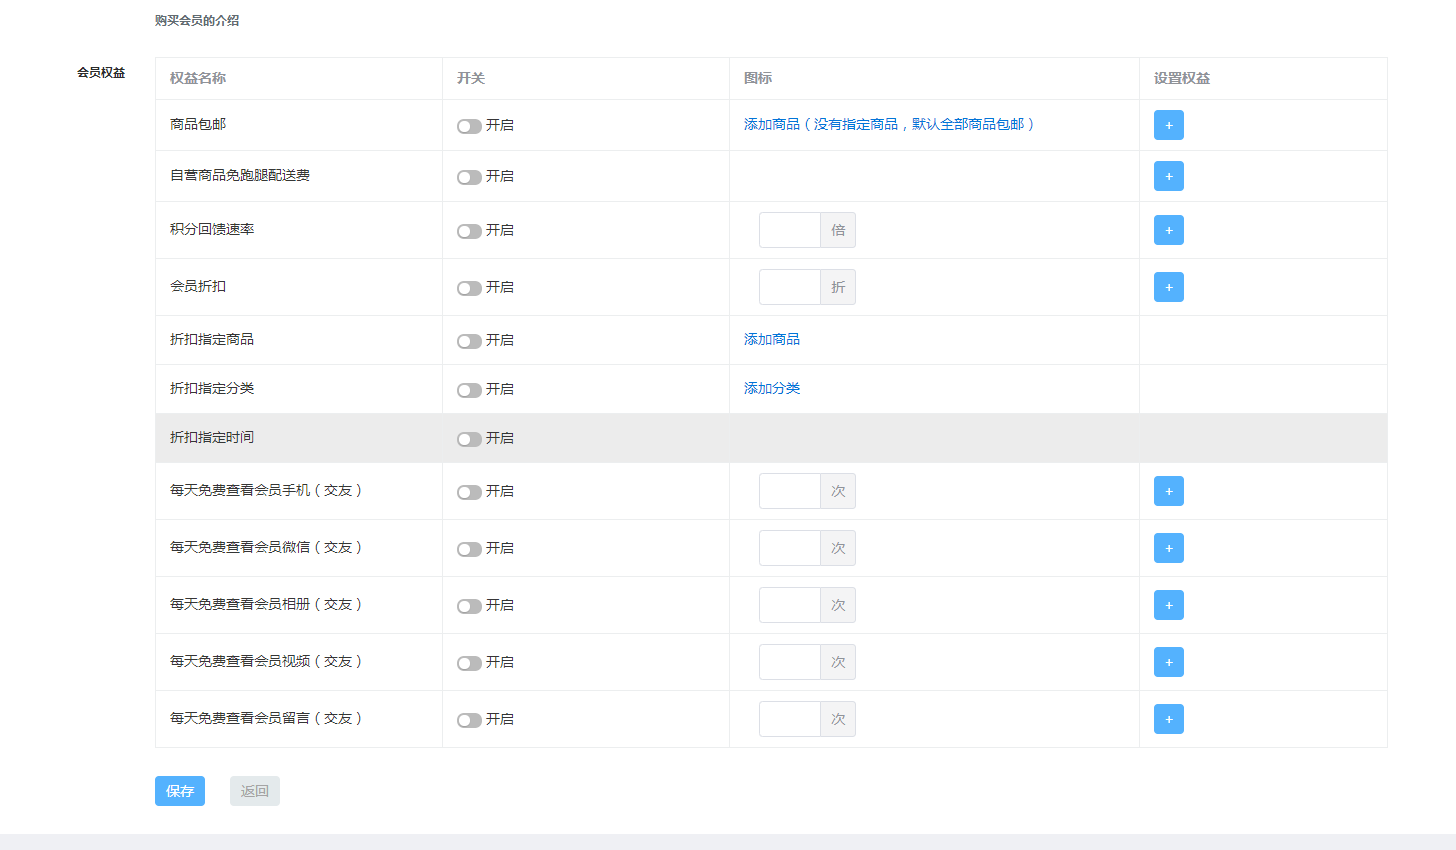Click the 会员折扣 discount input field
This screenshot has height=850, width=1456.
coord(790,287)
